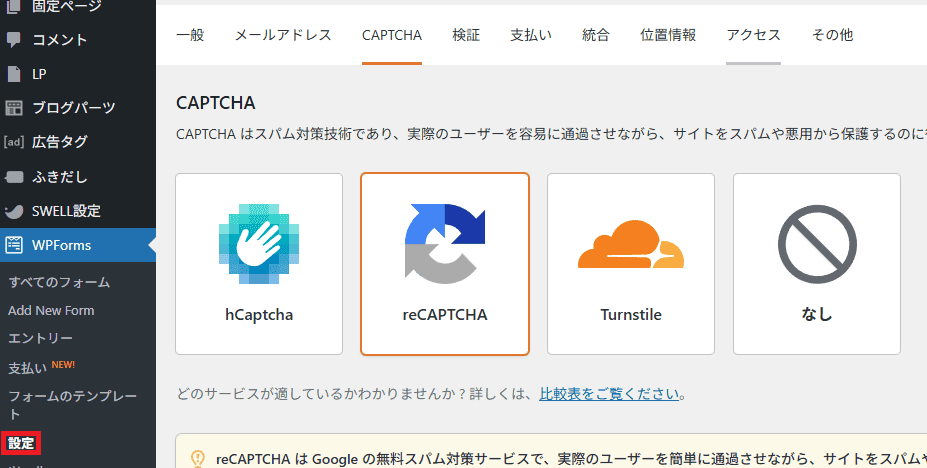
Task: Click the reCAPTCHA は Google の無料 notice text
Action: click(x=571, y=459)
